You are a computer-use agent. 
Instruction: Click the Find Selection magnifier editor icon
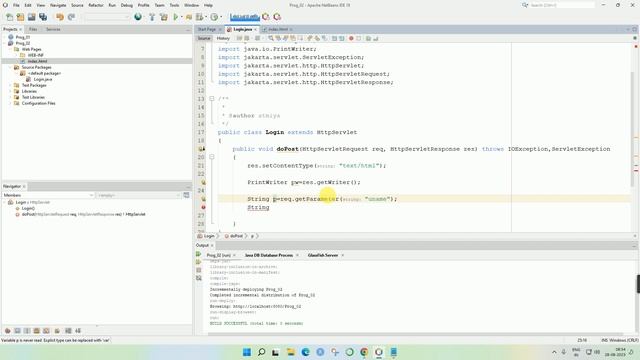click(271, 38)
